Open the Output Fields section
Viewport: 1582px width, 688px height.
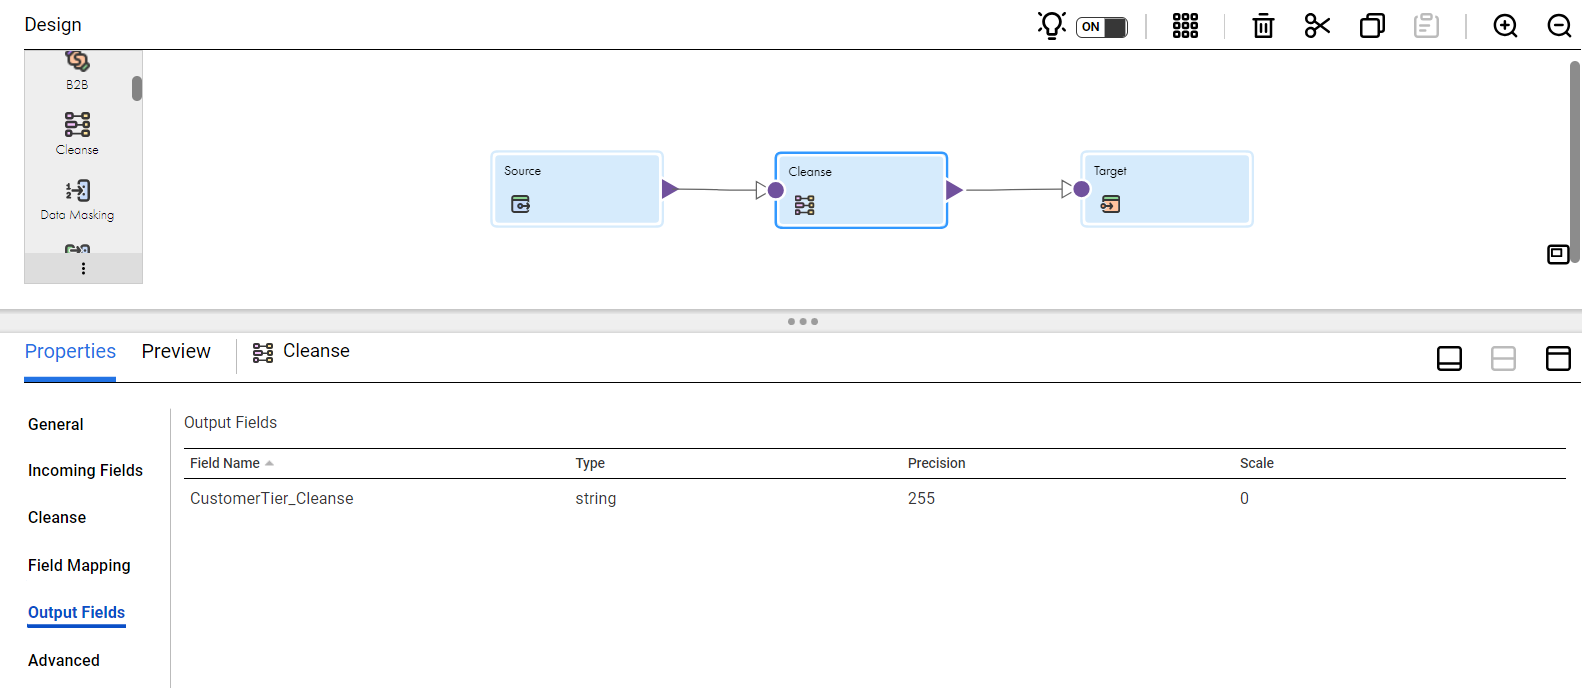coord(76,612)
